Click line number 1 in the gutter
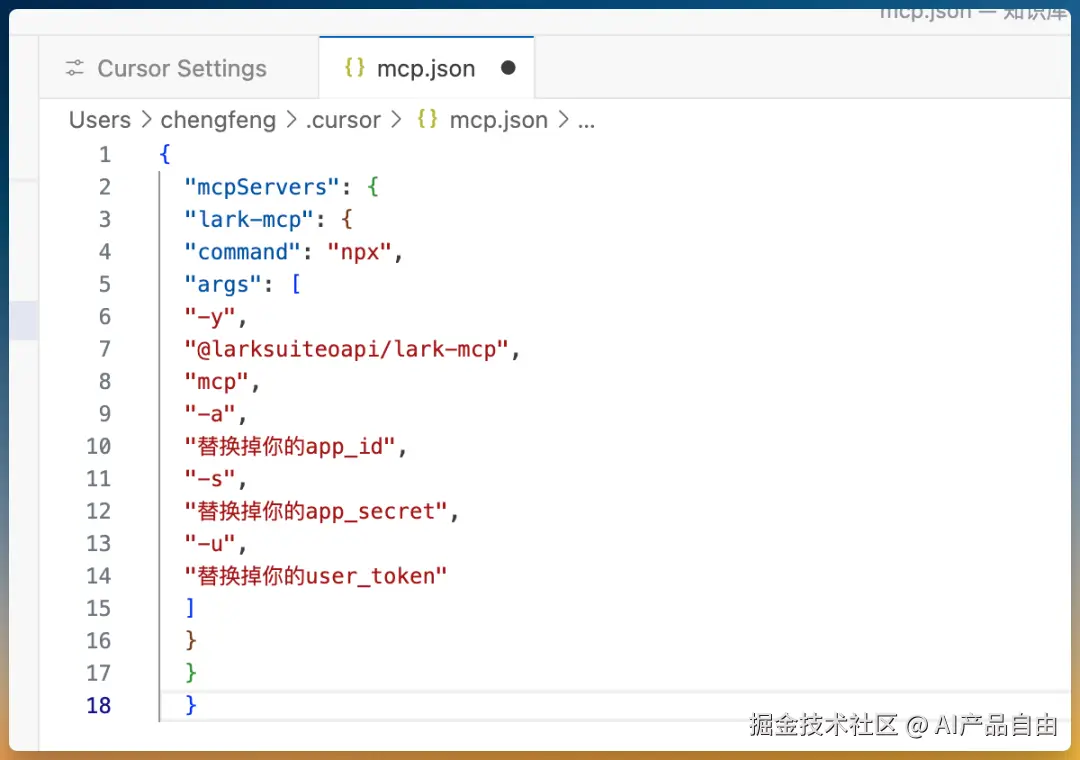The image size is (1080, 760). pos(105,154)
